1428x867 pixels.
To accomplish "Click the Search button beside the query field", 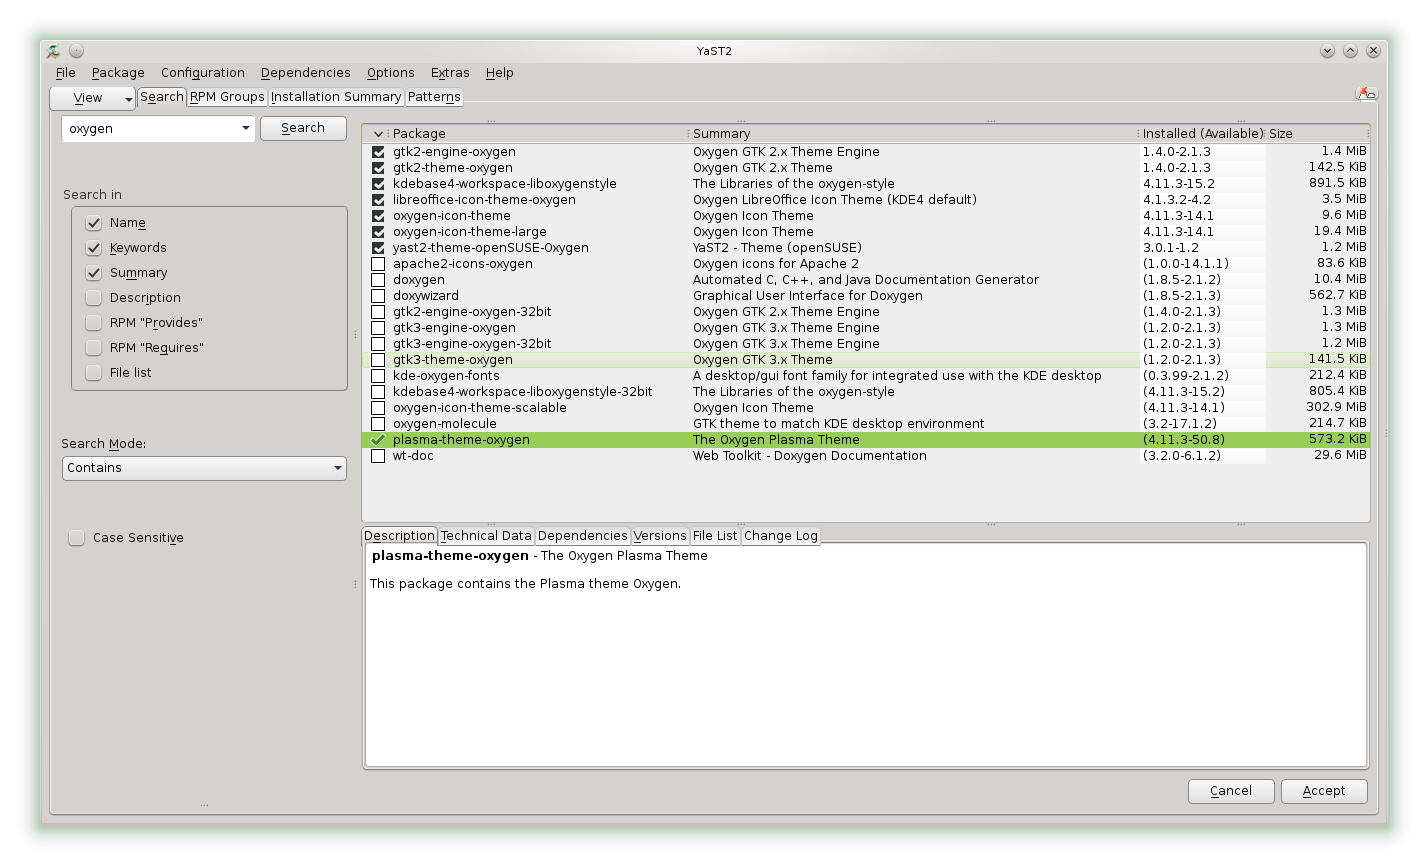I will click(303, 128).
